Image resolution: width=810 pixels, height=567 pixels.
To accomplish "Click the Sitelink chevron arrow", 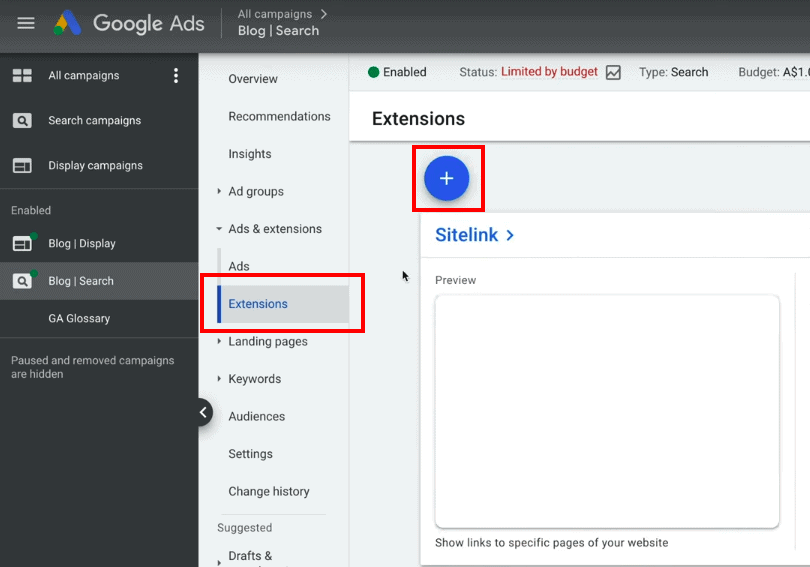I will coord(510,235).
